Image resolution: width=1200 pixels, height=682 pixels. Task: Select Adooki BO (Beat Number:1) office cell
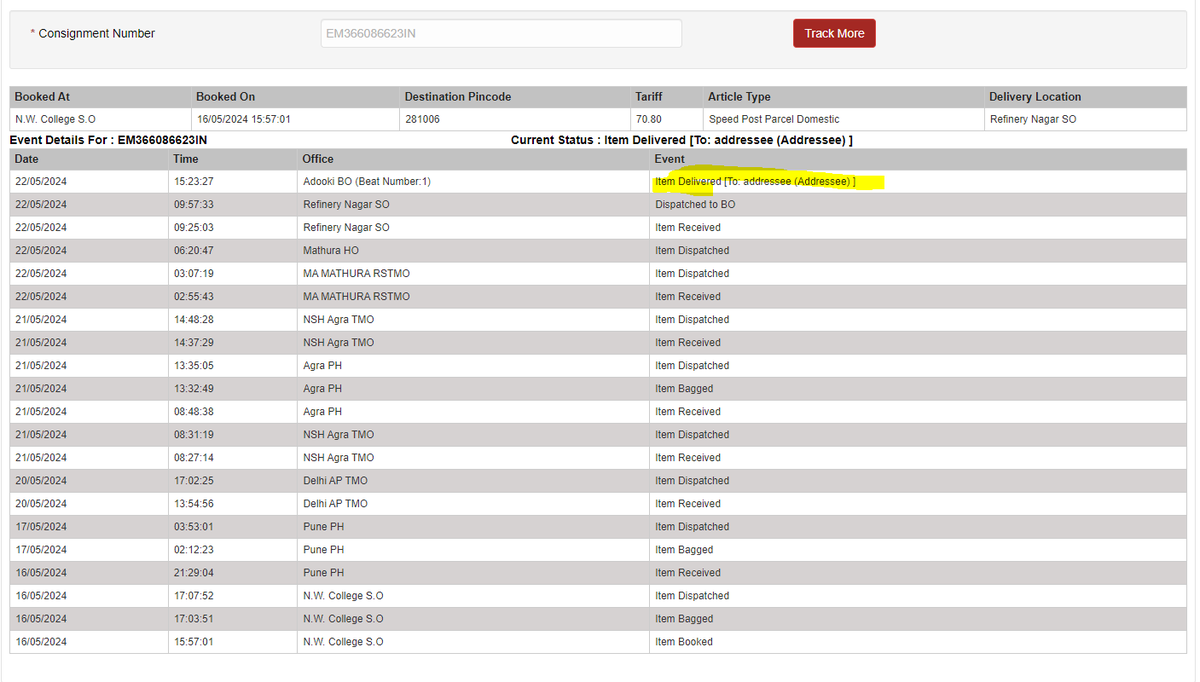473,182
